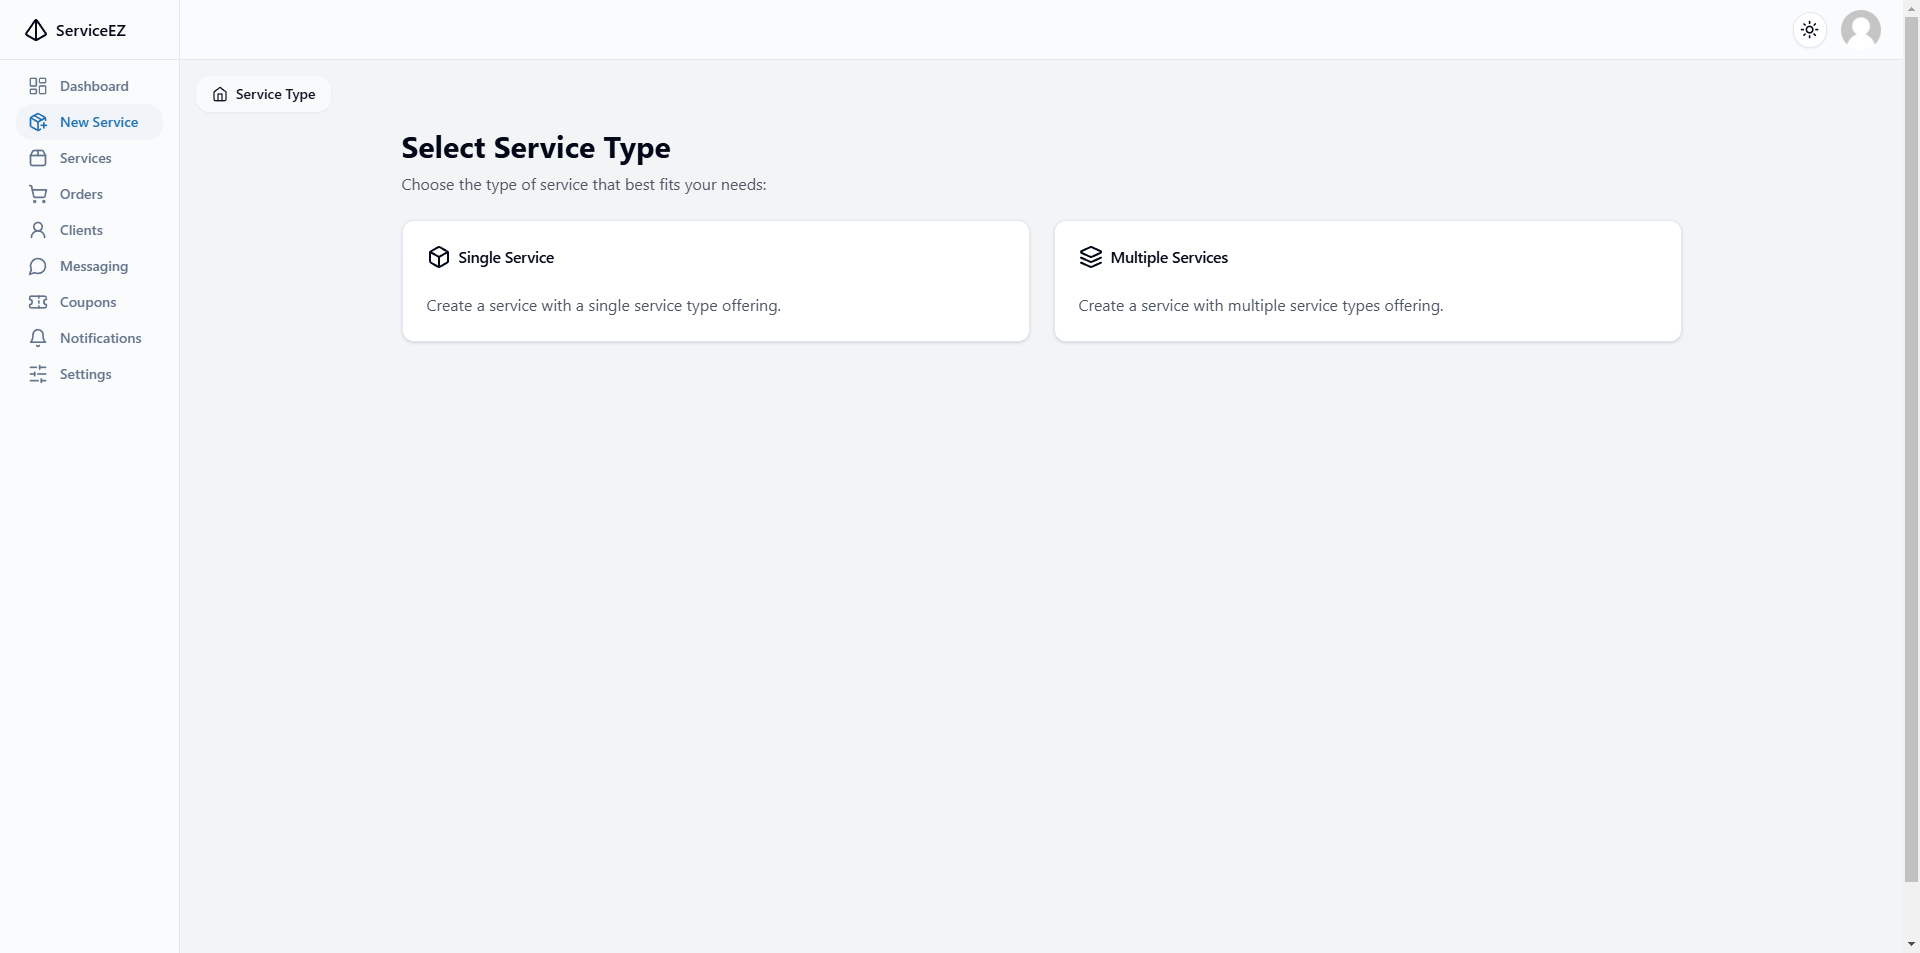
Task: Click the Services package icon
Action: [x=38, y=158]
